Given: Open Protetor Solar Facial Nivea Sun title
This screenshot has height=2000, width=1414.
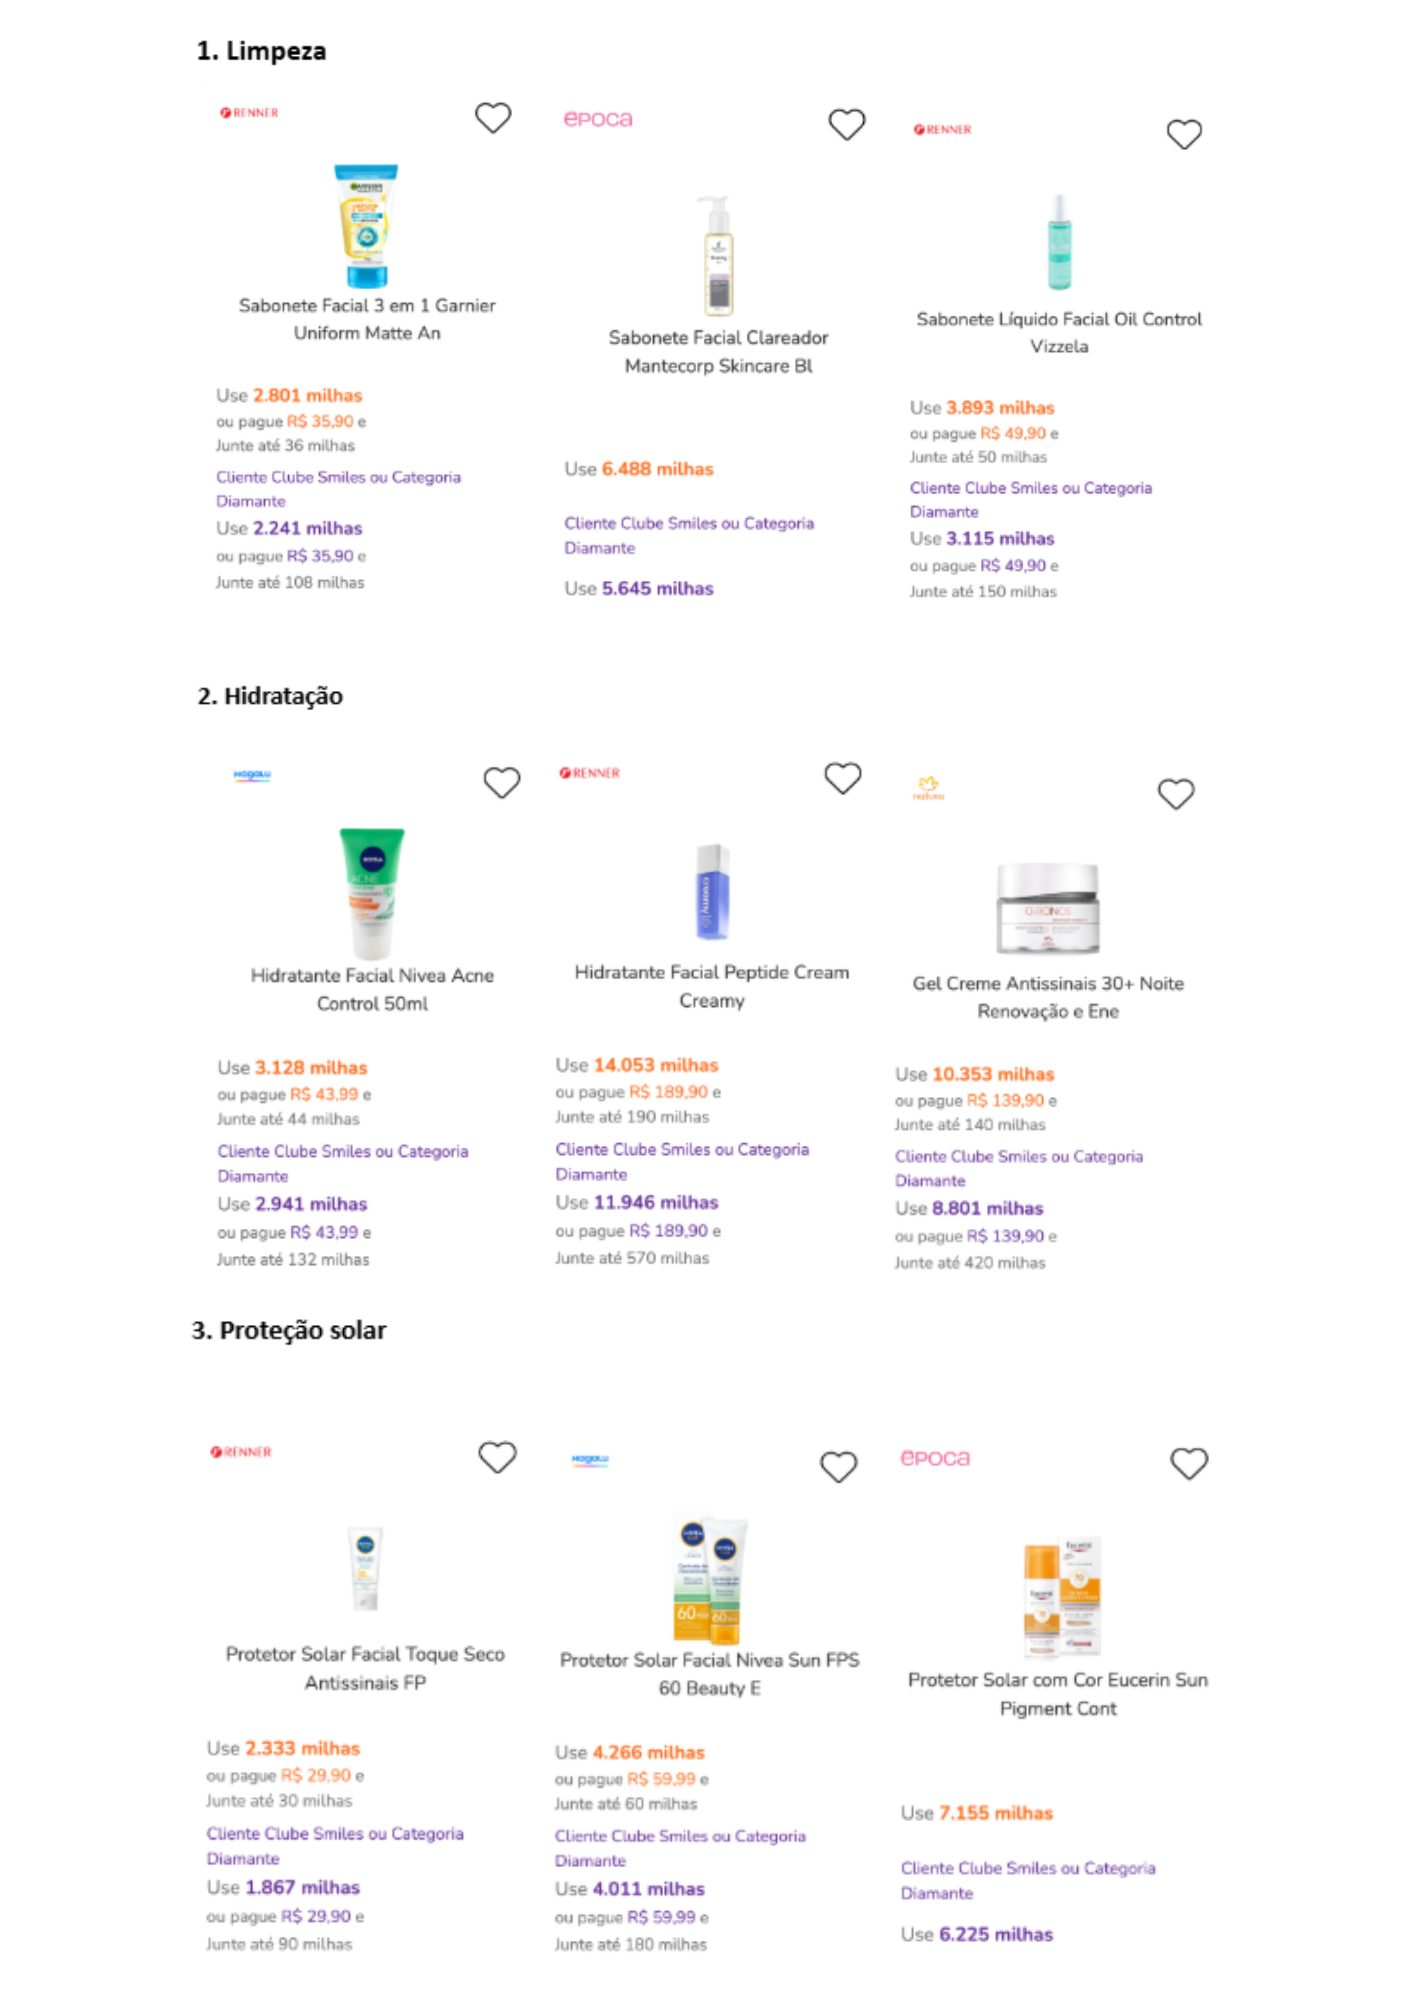Looking at the screenshot, I should coord(709,1674).
